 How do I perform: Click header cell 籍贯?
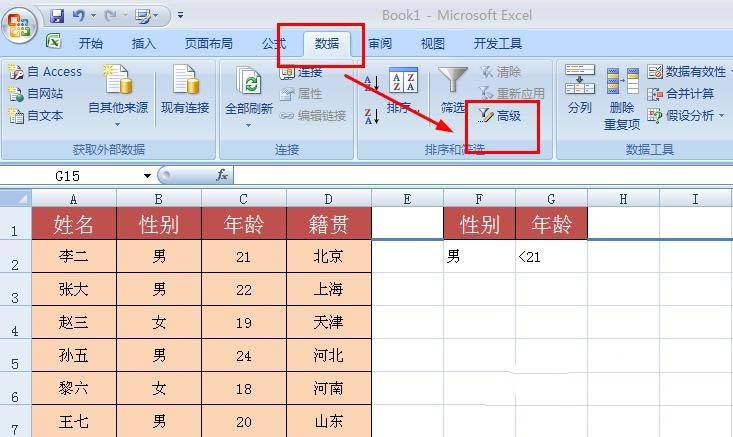pyautogui.click(x=329, y=223)
